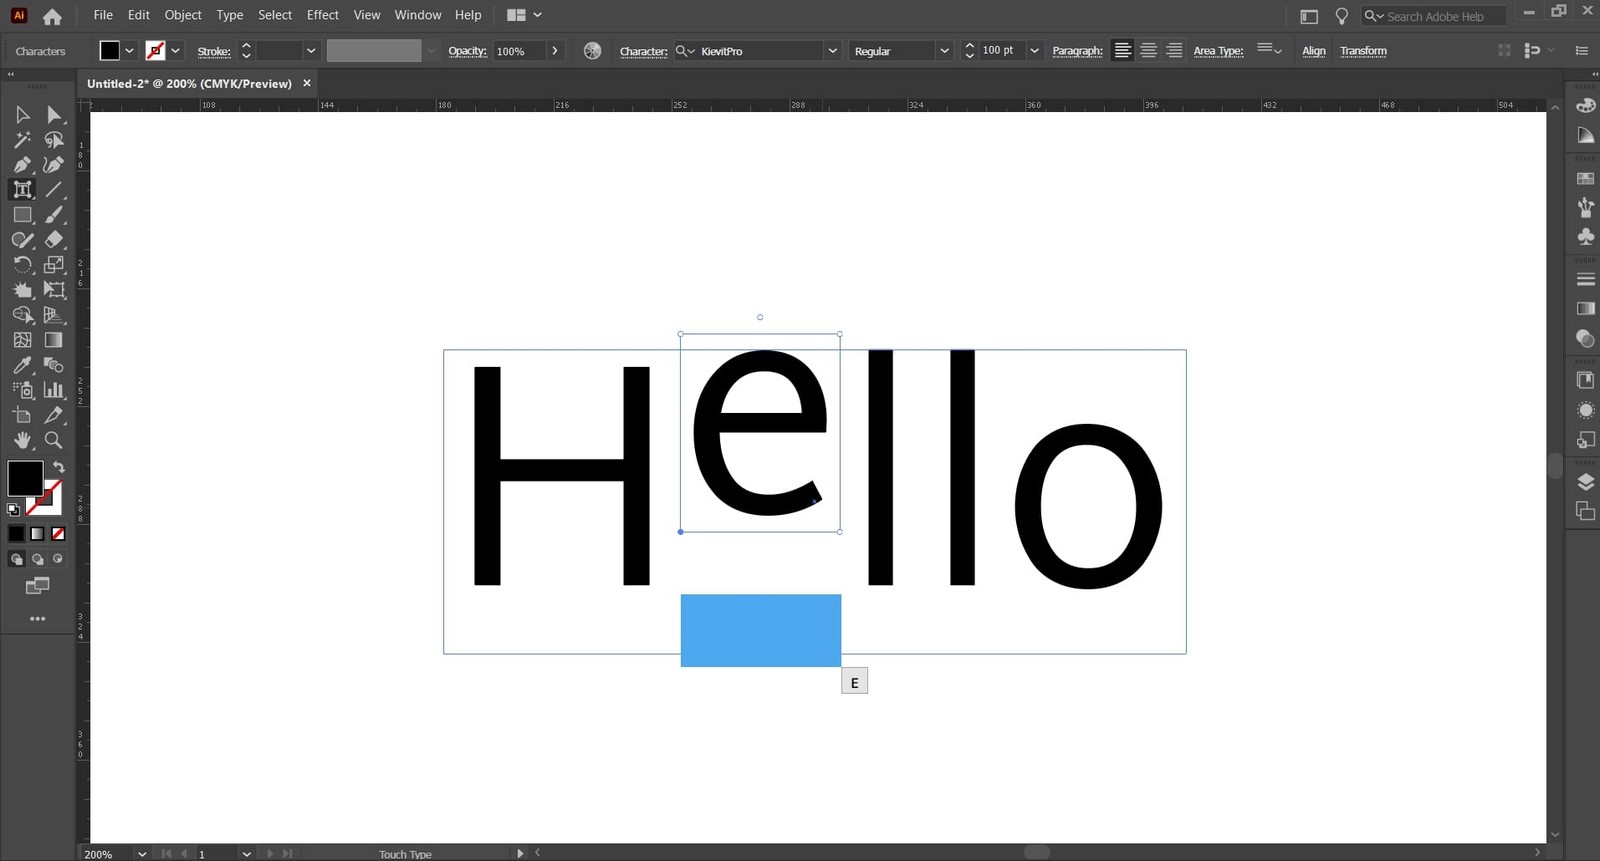
Task: Click the Recolor Artwork icon
Action: click(x=592, y=51)
